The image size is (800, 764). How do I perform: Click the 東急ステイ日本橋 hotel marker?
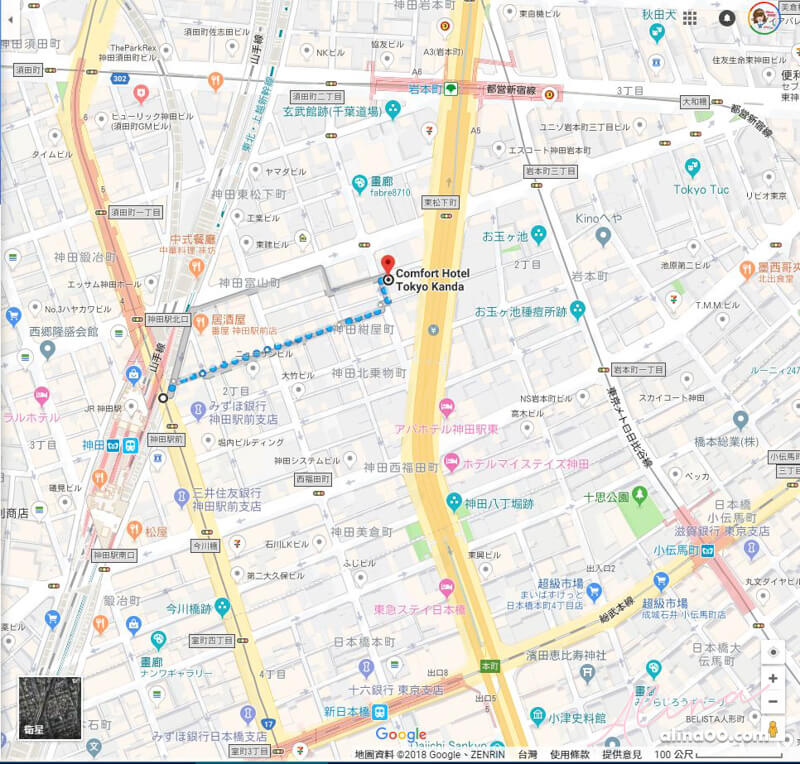[x=446, y=588]
